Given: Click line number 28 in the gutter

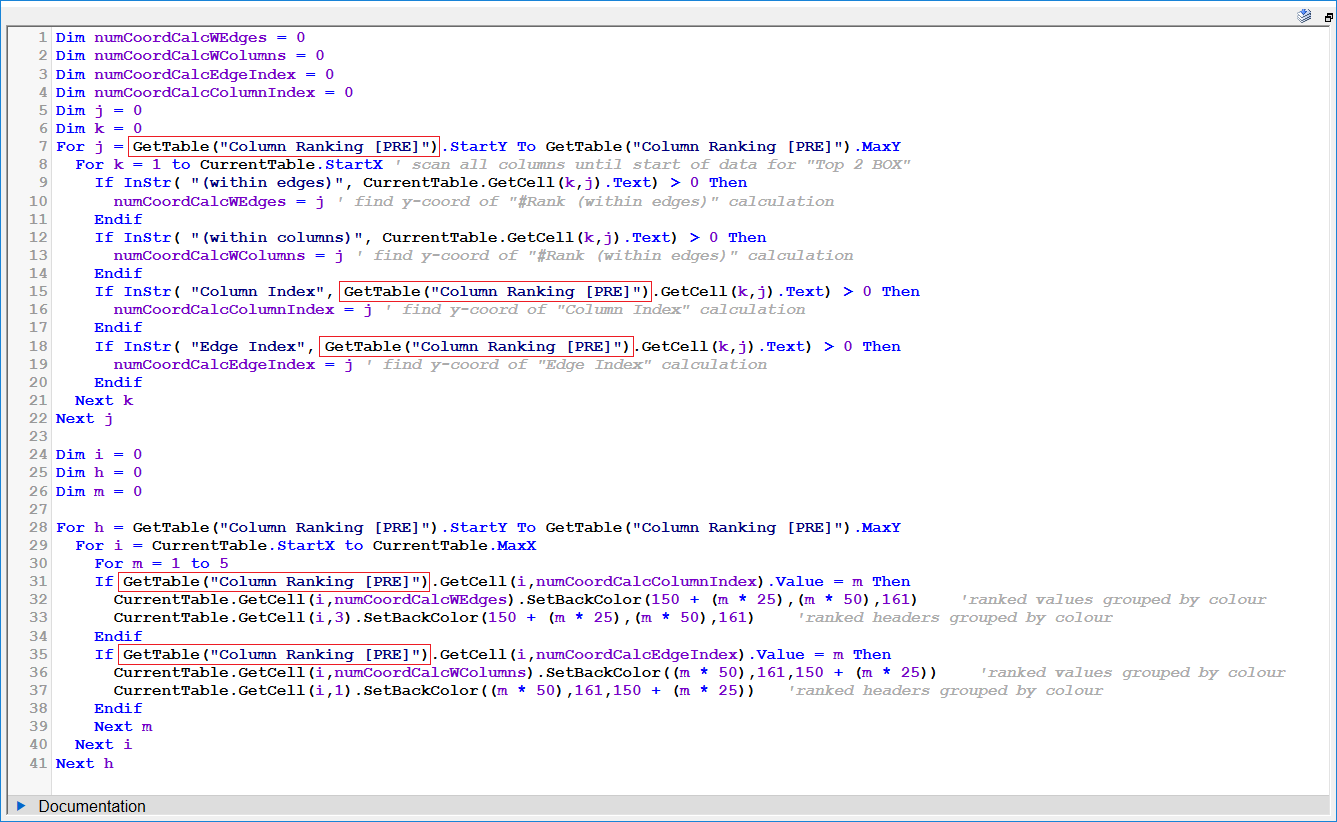Looking at the screenshot, I should coord(39,527).
